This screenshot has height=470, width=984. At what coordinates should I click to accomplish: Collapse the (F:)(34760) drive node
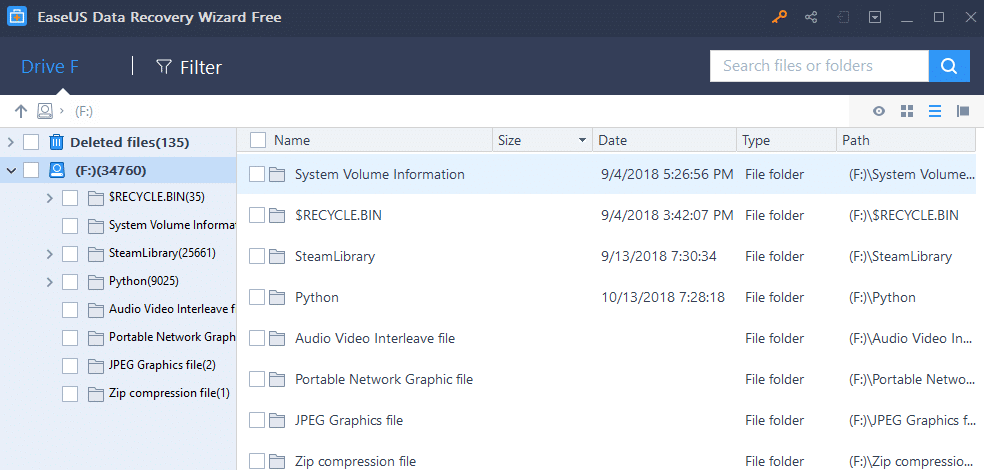coord(11,170)
